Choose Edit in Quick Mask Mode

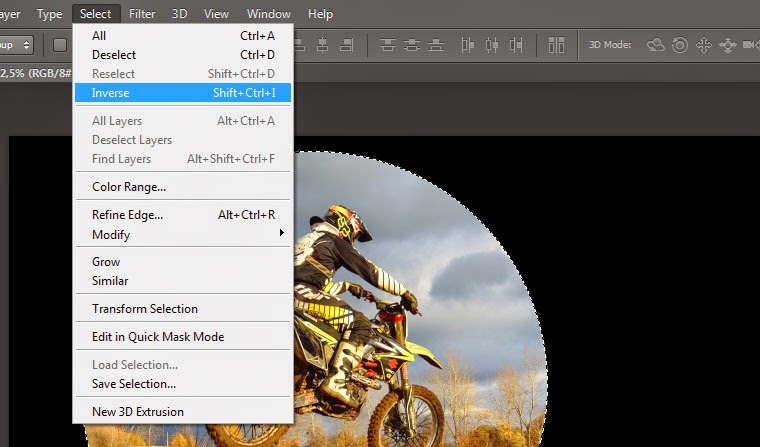pos(183,337)
